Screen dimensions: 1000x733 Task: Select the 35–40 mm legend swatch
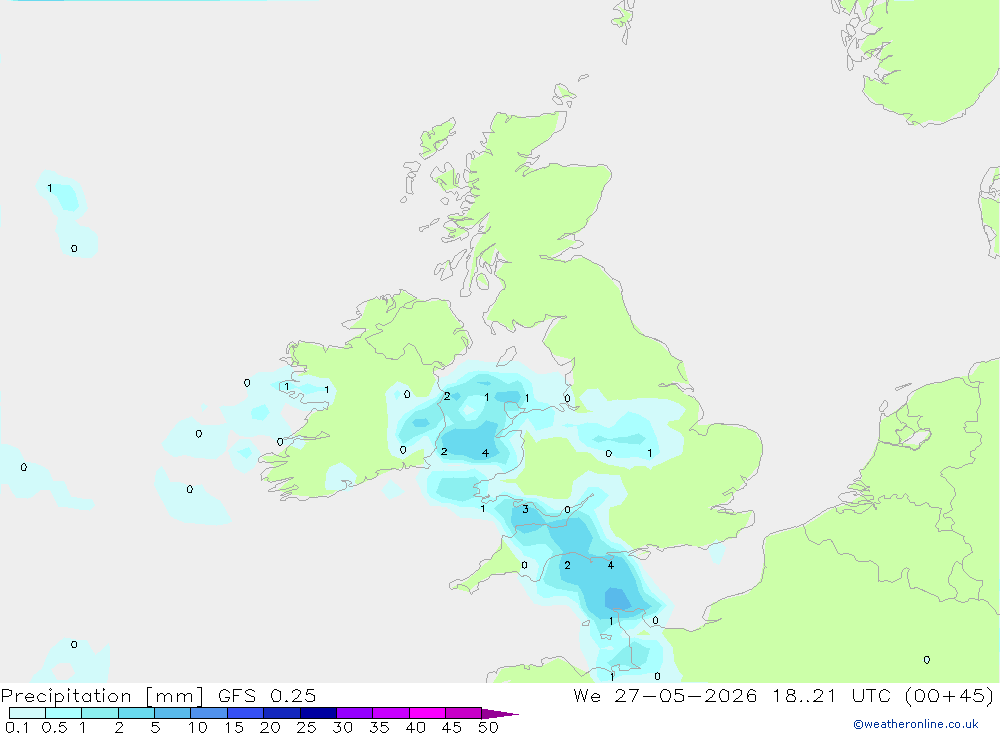(x=391, y=713)
